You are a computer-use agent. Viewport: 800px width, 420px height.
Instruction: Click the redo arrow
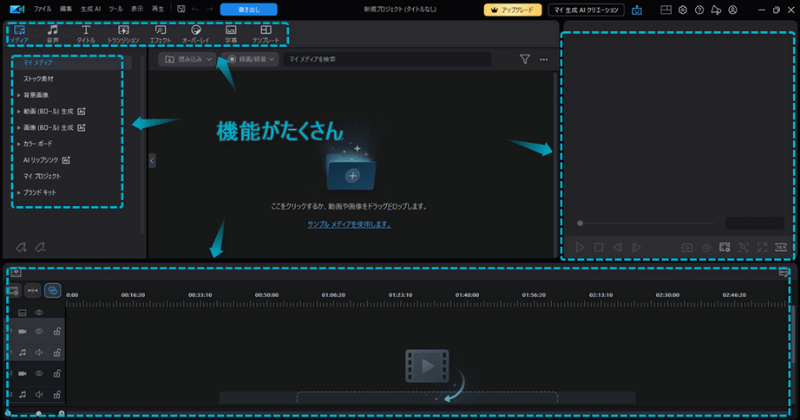pos(209,9)
